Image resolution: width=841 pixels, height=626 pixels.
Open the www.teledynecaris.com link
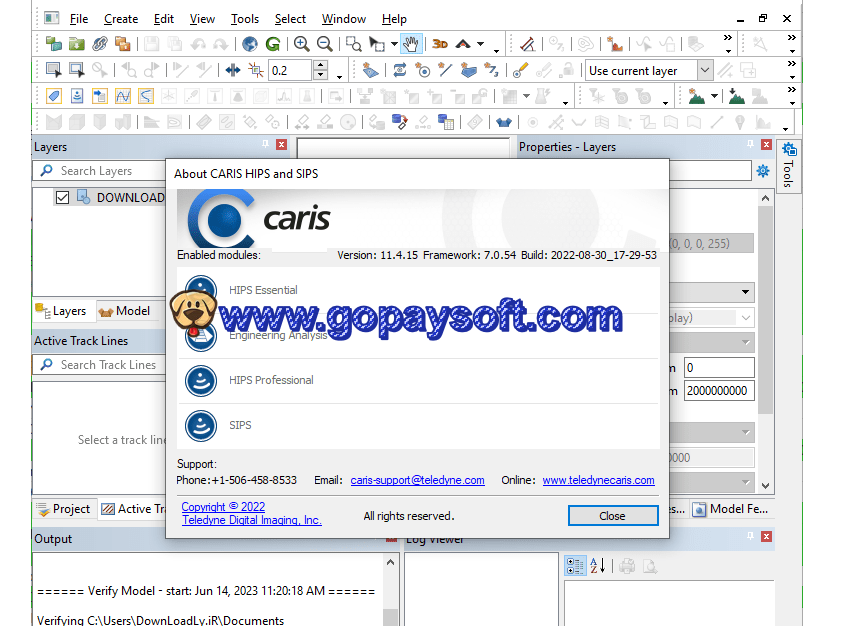pos(598,480)
